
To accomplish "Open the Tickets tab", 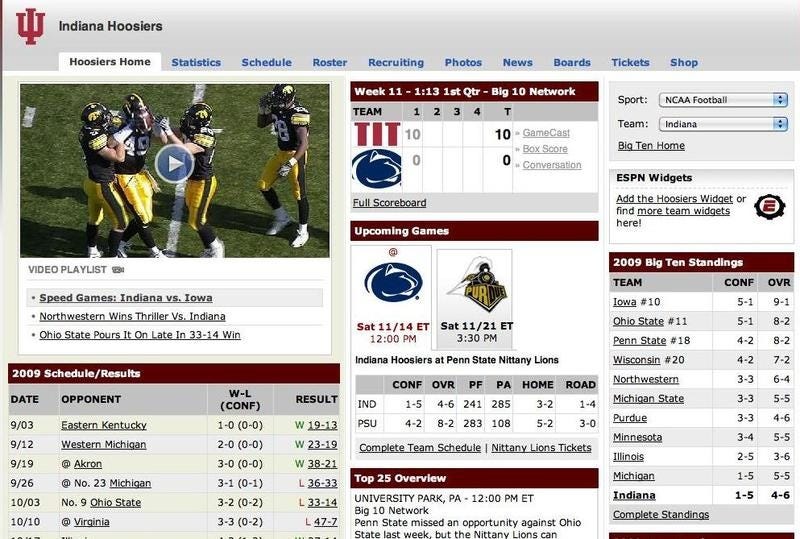I will pyautogui.click(x=630, y=62).
